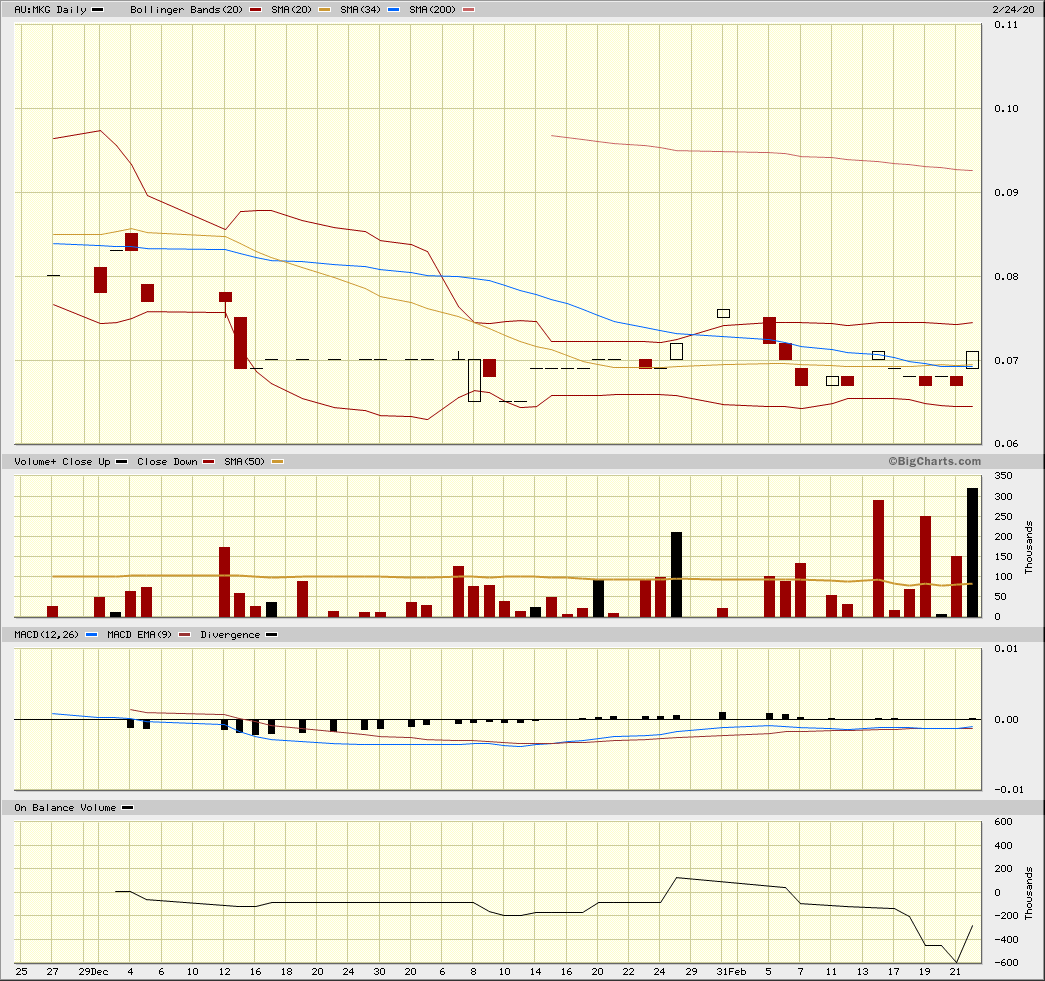Click the SMA(200) legend label

pyautogui.click(x=433, y=9)
